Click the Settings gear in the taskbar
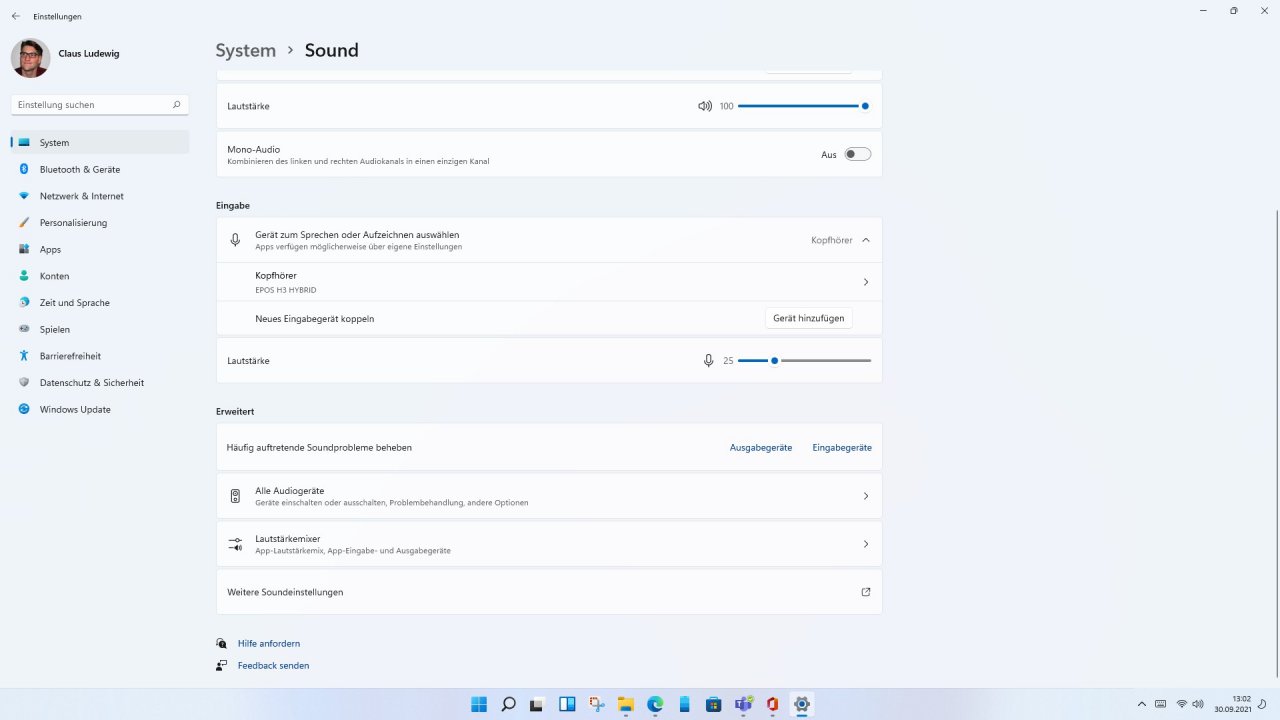Screen dimensions: 1280x720 pyautogui.click(x=801, y=704)
